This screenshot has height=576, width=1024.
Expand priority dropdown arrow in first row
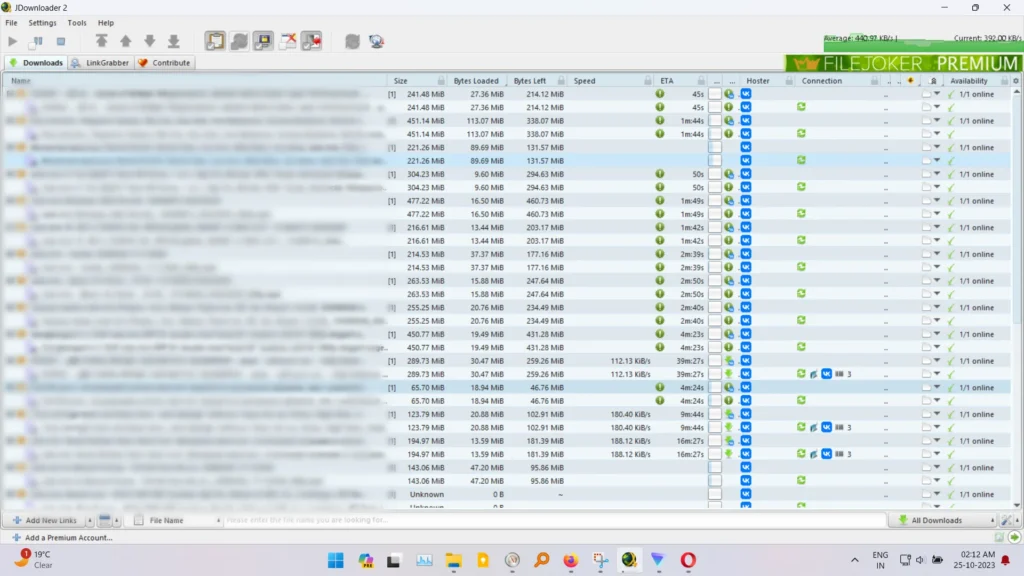[x=937, y=94]
